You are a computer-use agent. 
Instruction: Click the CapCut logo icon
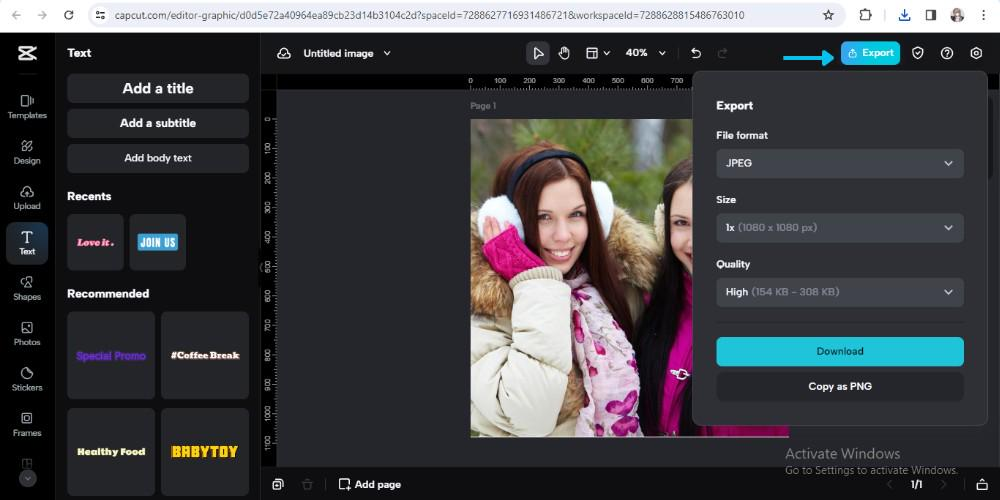pos(27,54)
